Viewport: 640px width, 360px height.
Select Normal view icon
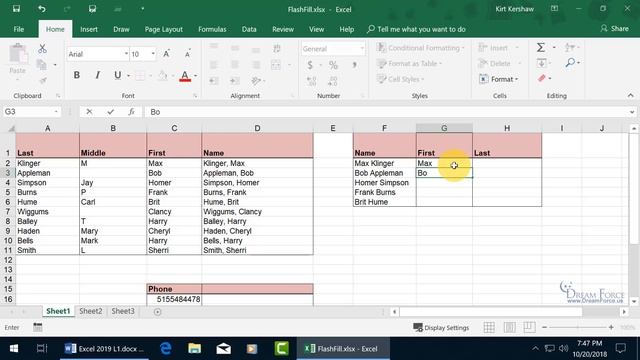coord(489,327)
